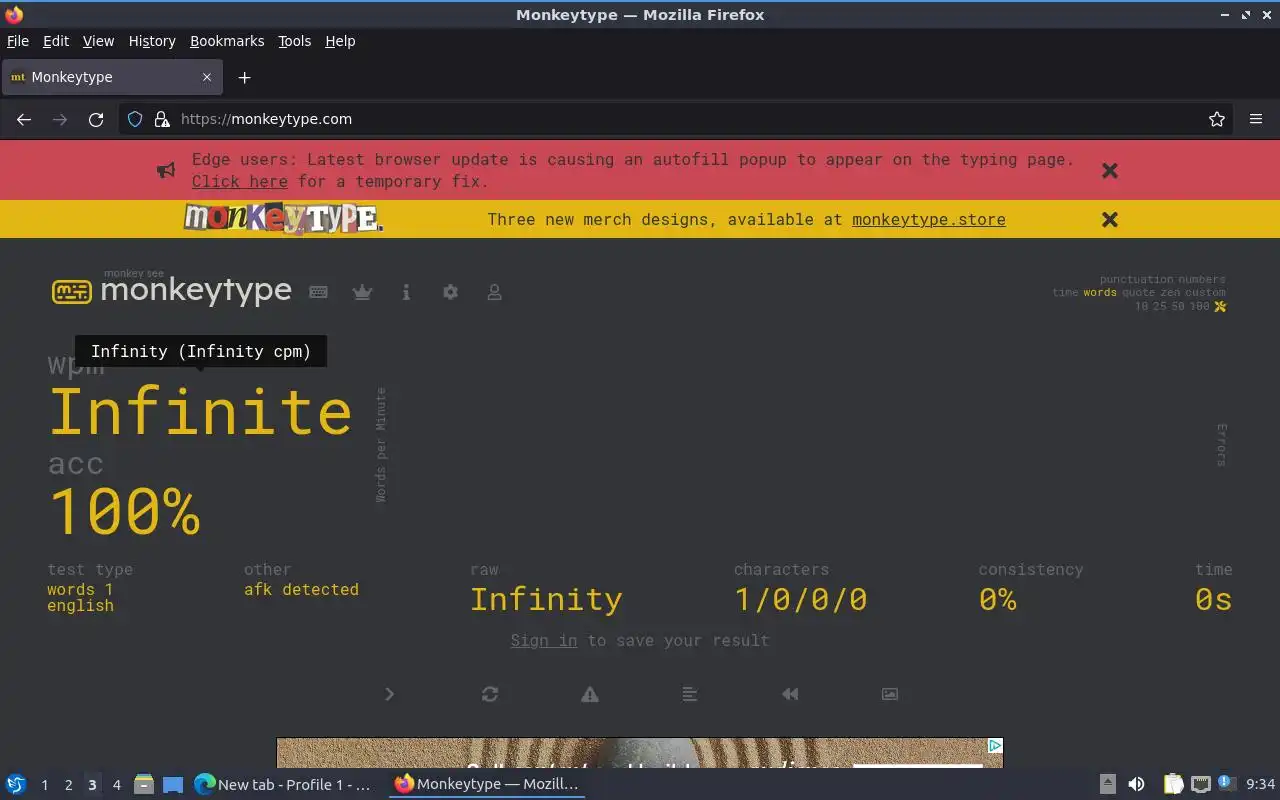1280x800 pixels.
Task: Open the tracking protection shield icon
Action: coord(135,119)
